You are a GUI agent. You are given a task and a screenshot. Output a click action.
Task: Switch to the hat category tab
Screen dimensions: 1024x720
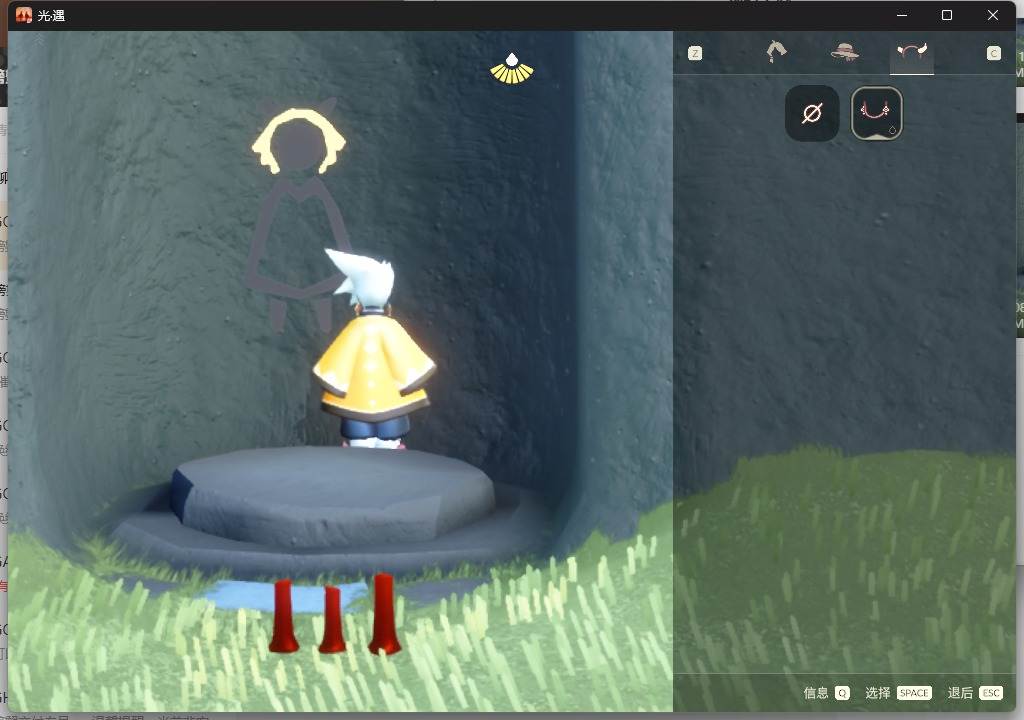coord(844,52)
